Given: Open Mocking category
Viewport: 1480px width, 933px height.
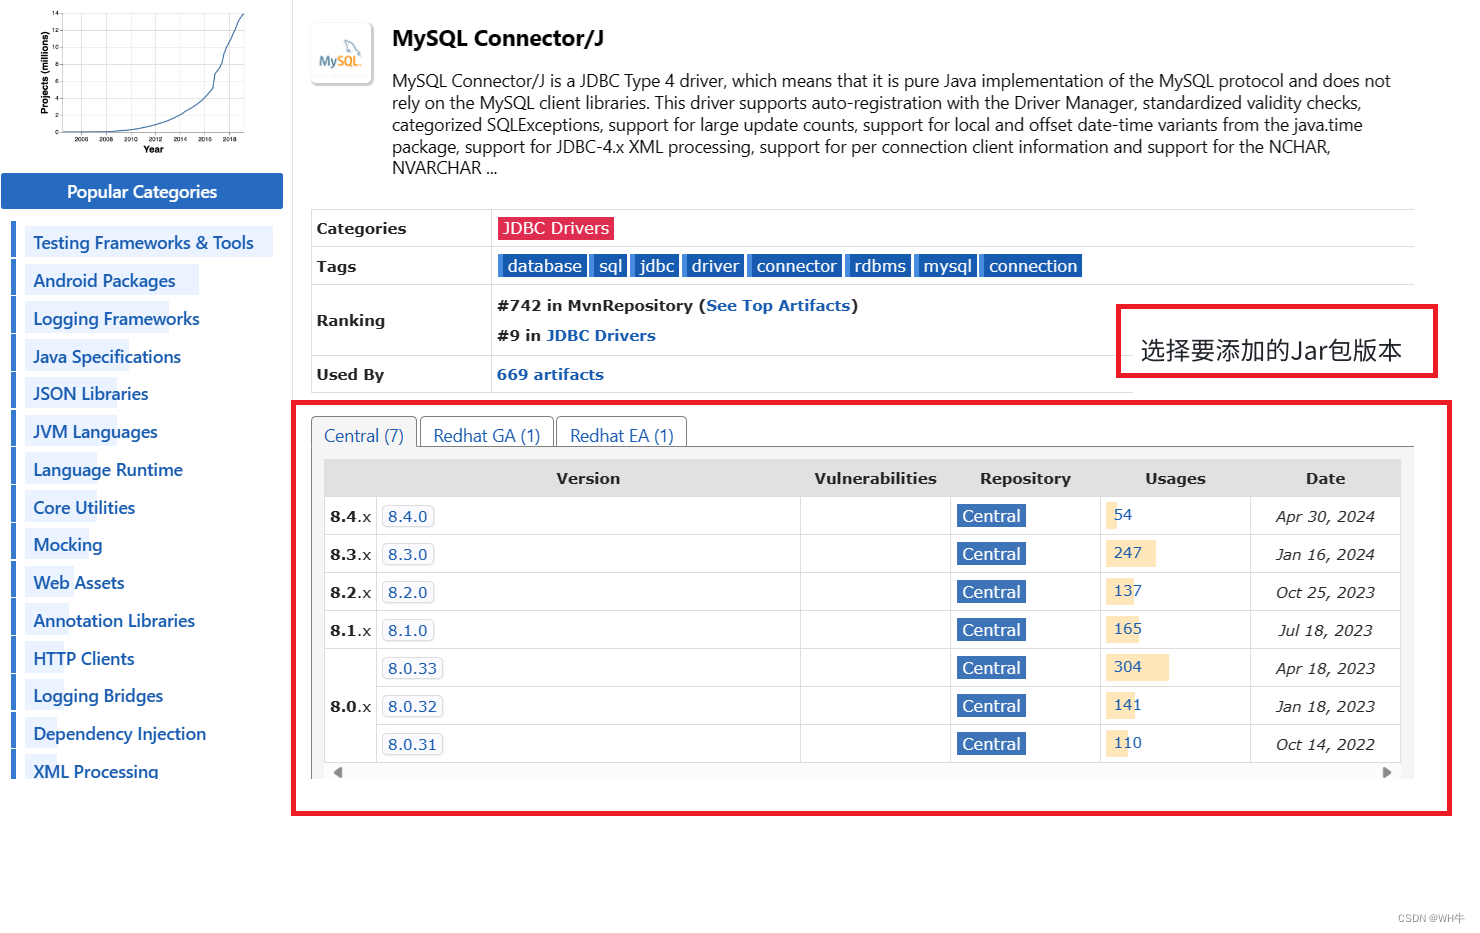Looking at the screenshot, I should coord(68,545).
